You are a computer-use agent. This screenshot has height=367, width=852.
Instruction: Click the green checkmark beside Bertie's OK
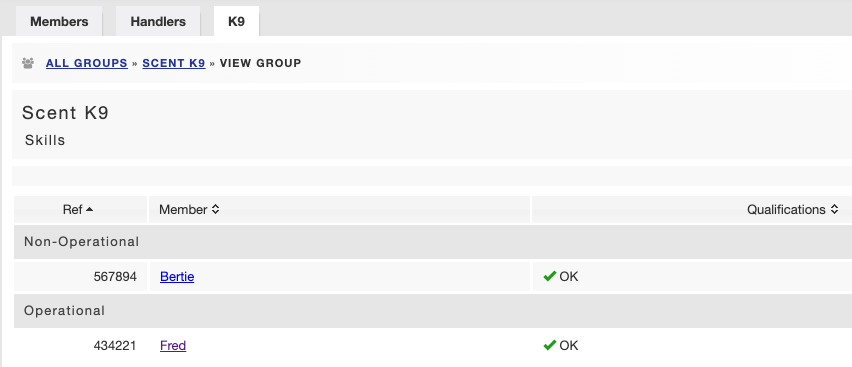tap(549, 277)
